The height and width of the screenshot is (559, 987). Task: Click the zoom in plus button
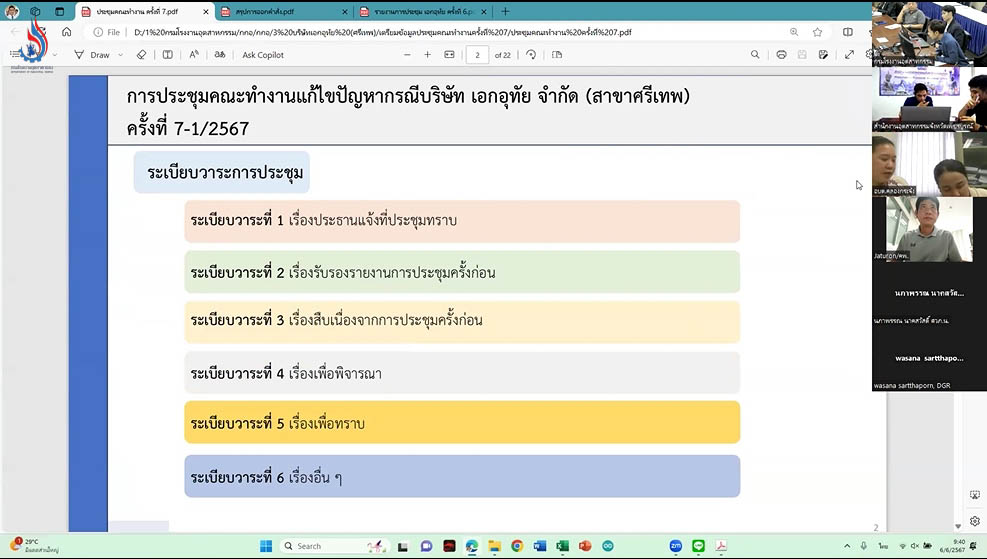point(427,55)
